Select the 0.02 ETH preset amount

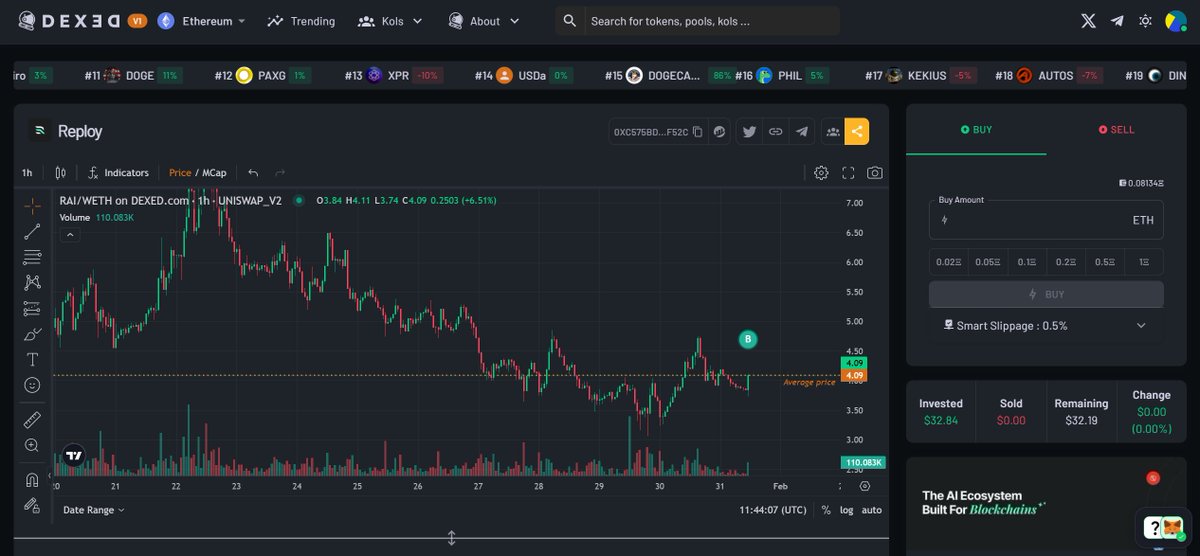948,262
